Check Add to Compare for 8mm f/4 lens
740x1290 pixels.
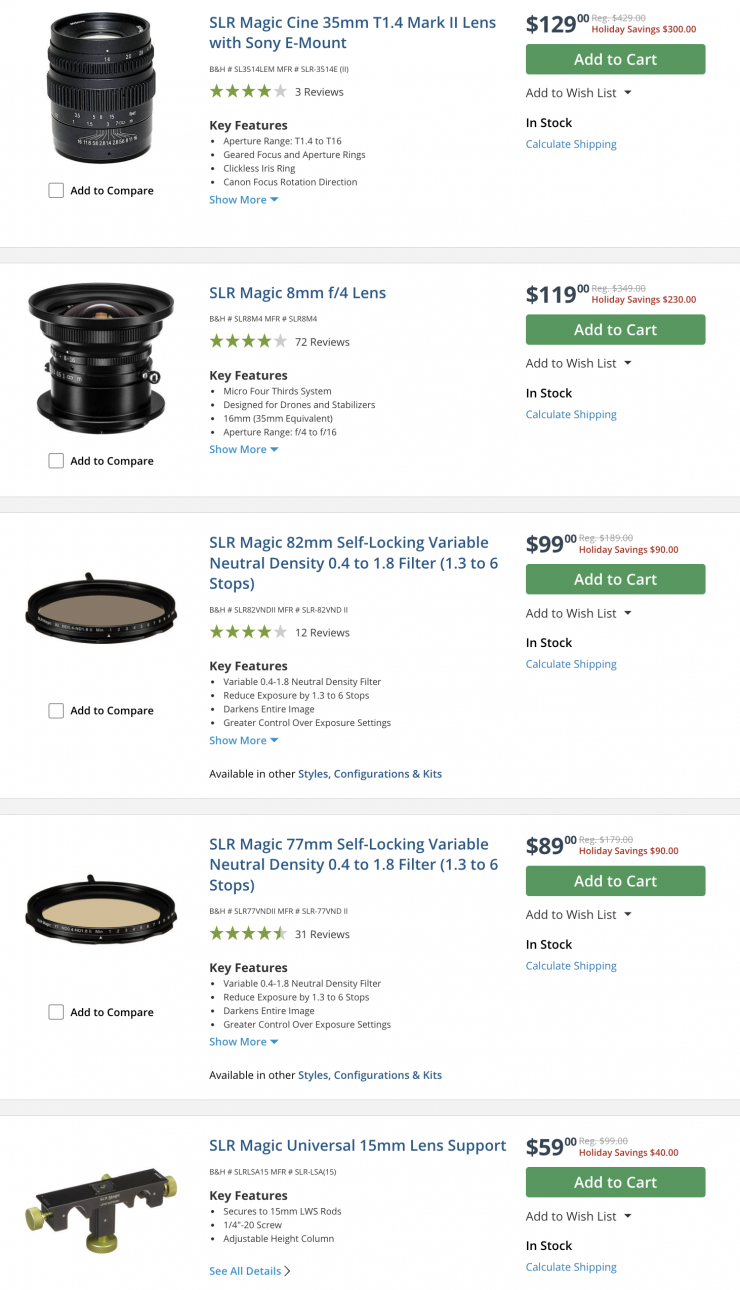(x=57, y=461)
